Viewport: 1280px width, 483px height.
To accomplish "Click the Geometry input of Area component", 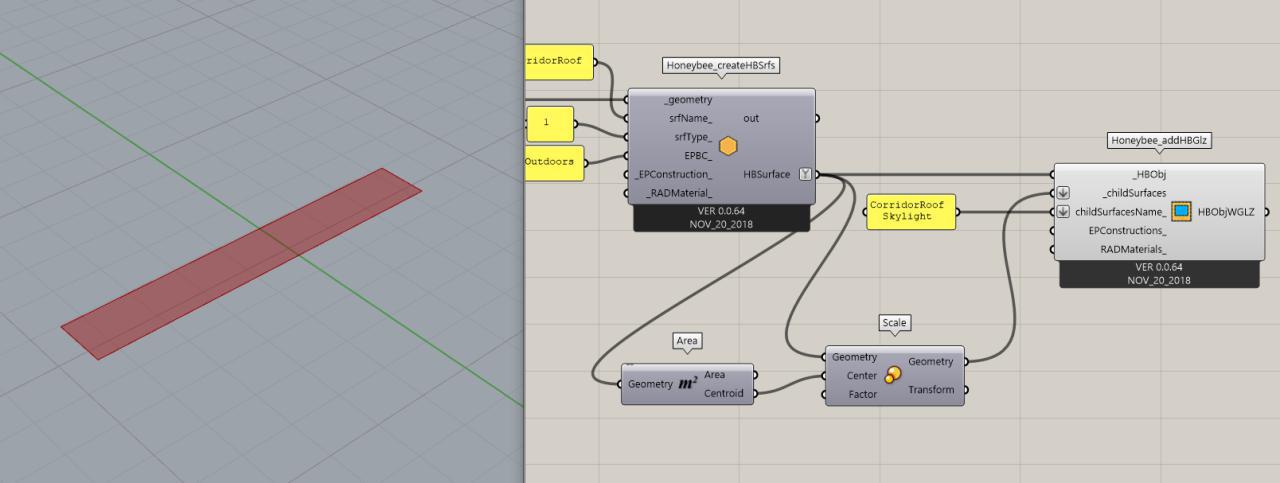I will 650,384.
